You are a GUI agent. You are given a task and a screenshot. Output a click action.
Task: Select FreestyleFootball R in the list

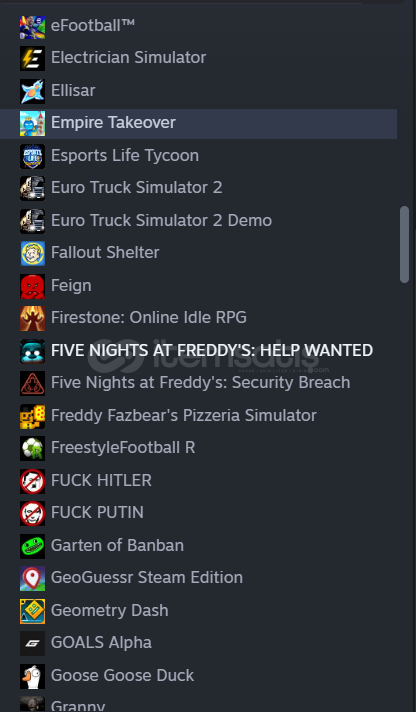point(198,448)
